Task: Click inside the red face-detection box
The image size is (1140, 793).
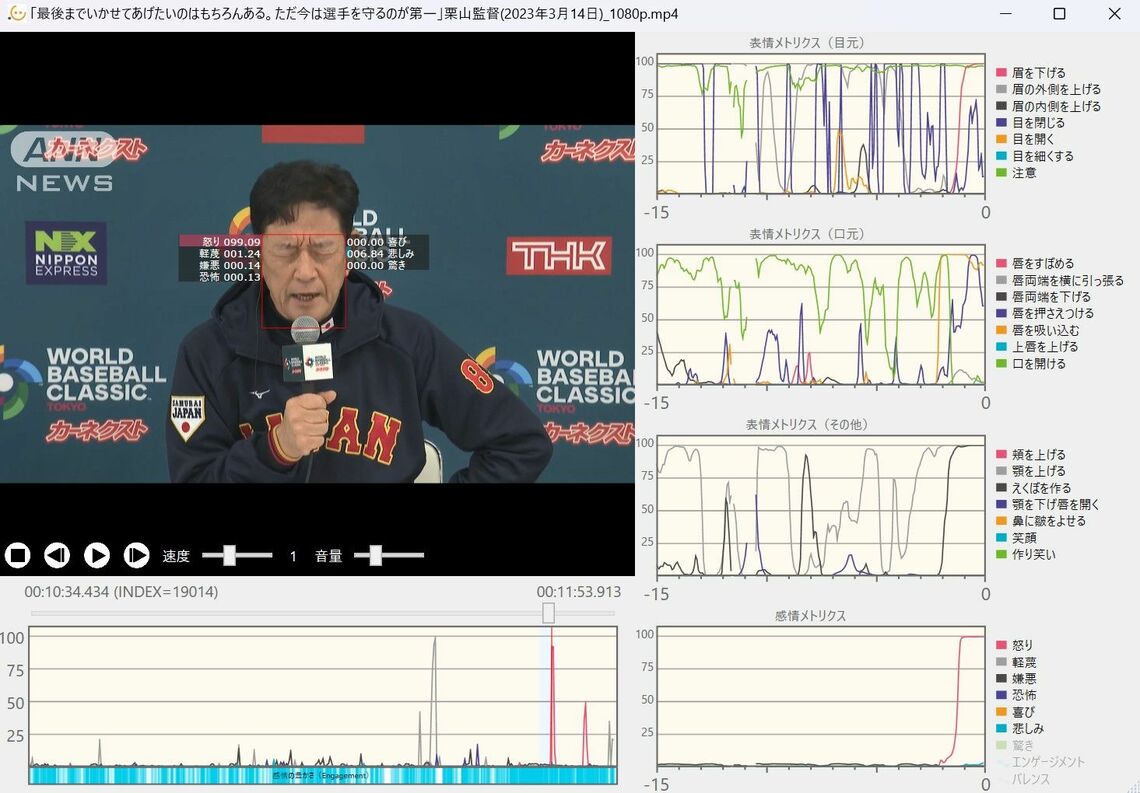Action: tap(304, 281)
